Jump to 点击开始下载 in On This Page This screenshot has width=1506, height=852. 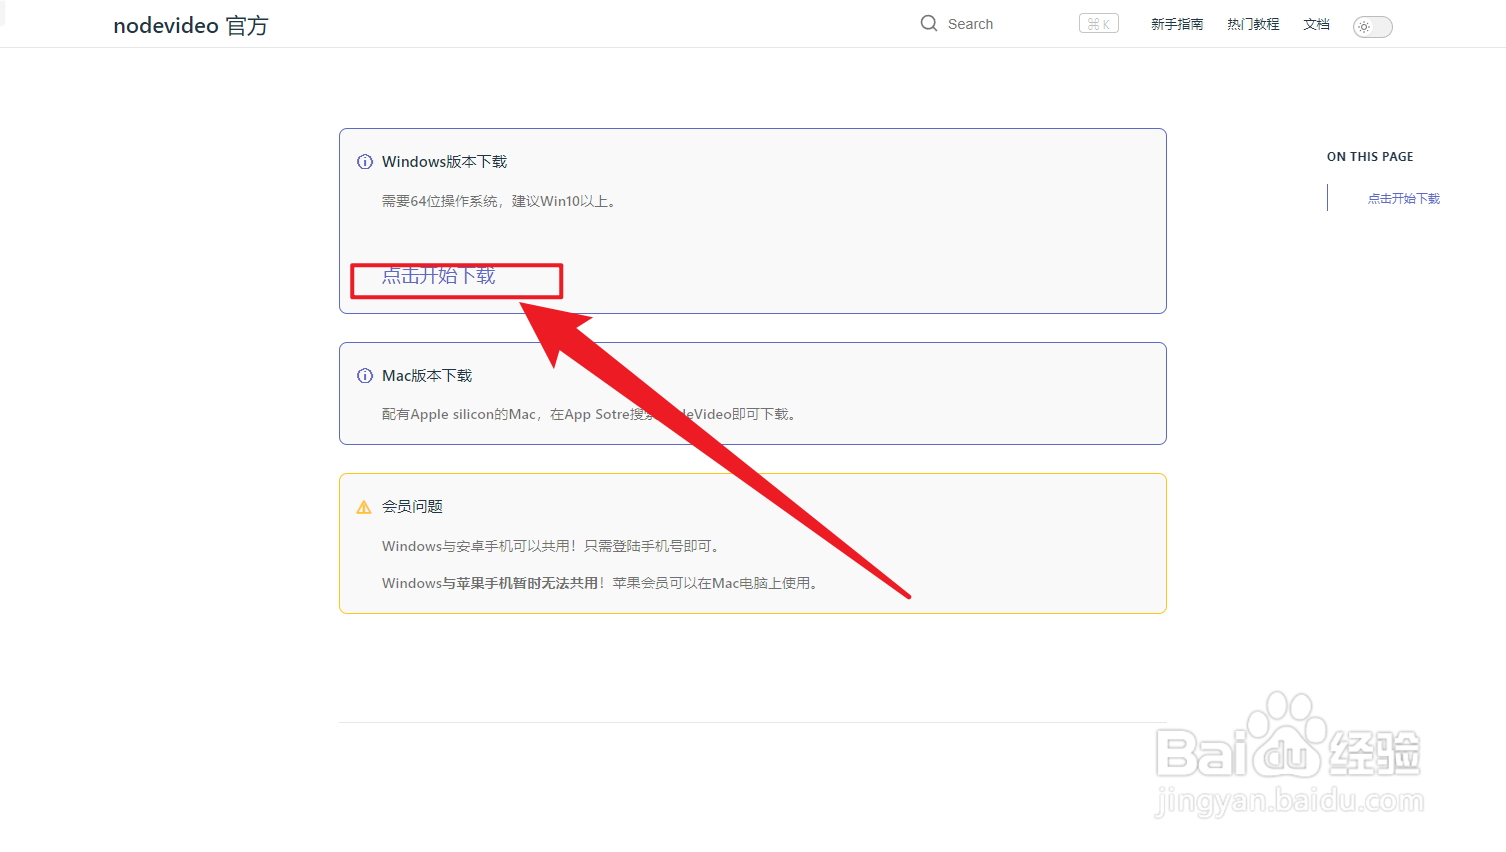coord(1404,198)
